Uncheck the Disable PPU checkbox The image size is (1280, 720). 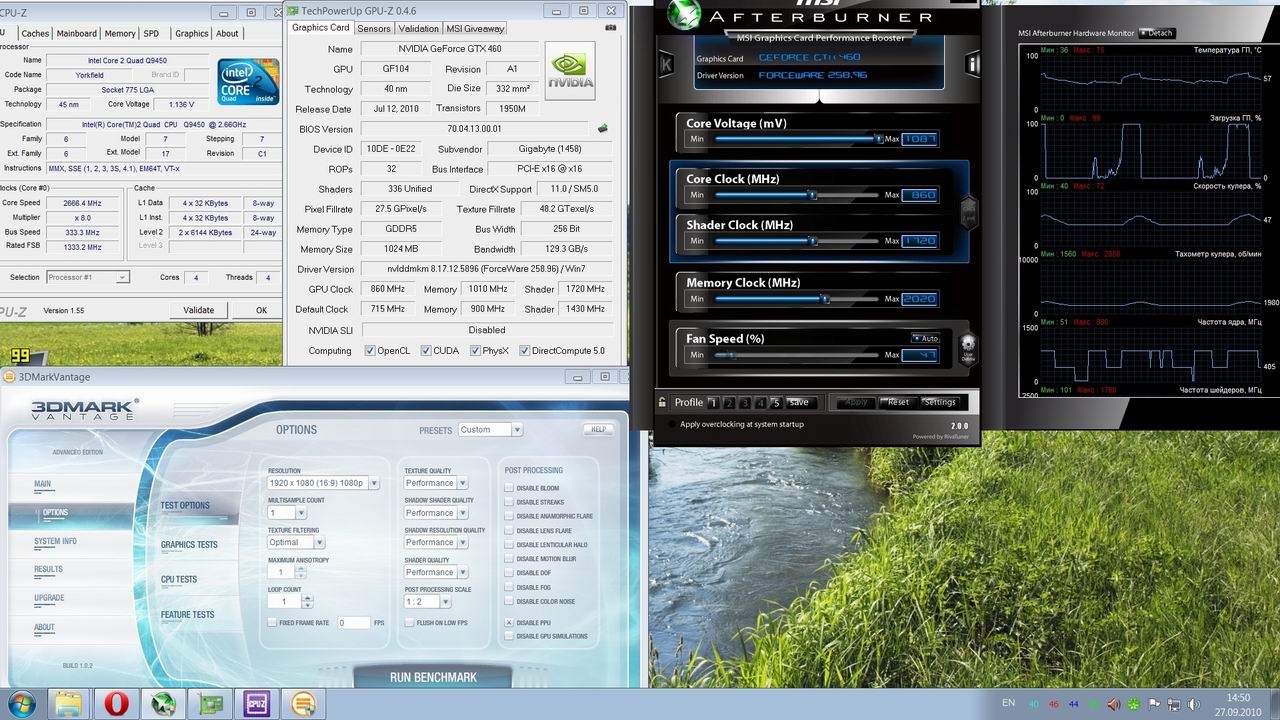point(509,622)
